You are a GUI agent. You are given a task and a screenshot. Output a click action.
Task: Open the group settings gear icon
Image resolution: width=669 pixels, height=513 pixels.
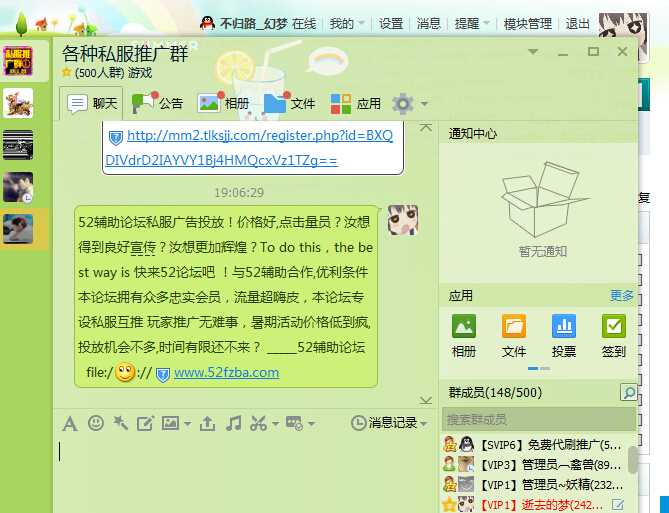pos(403,104)
